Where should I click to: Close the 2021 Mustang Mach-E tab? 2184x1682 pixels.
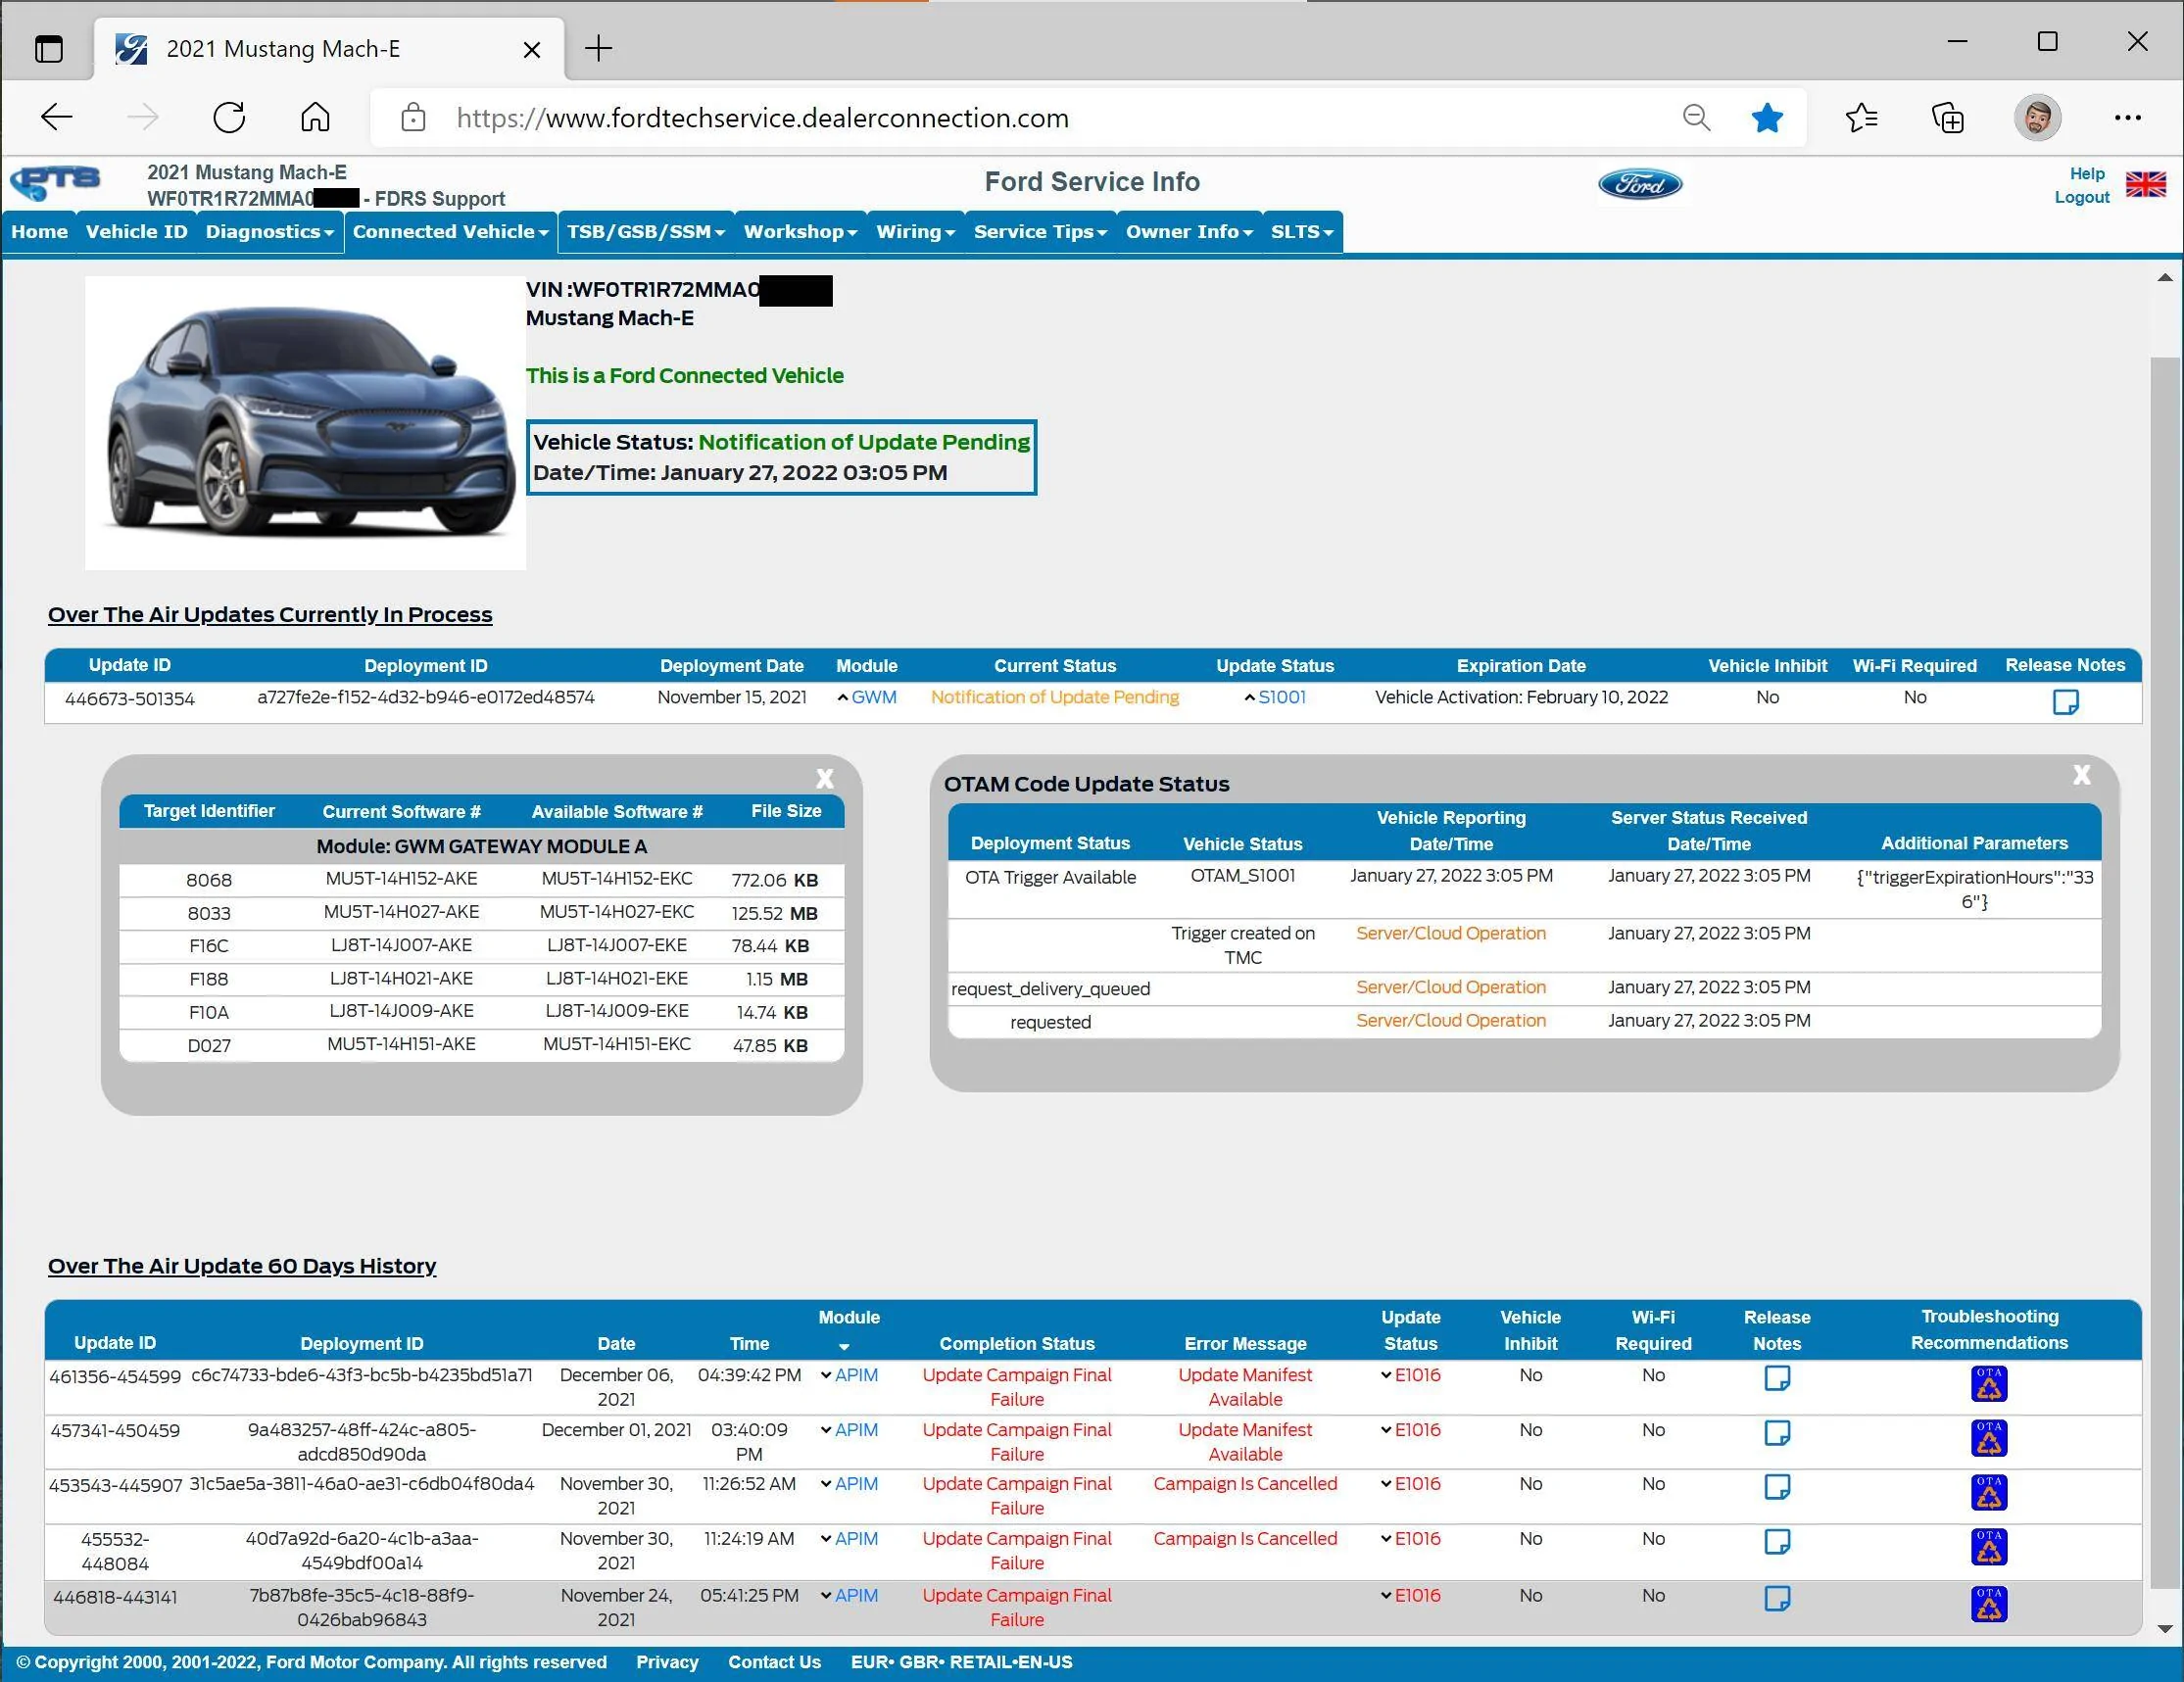[532, 49]
